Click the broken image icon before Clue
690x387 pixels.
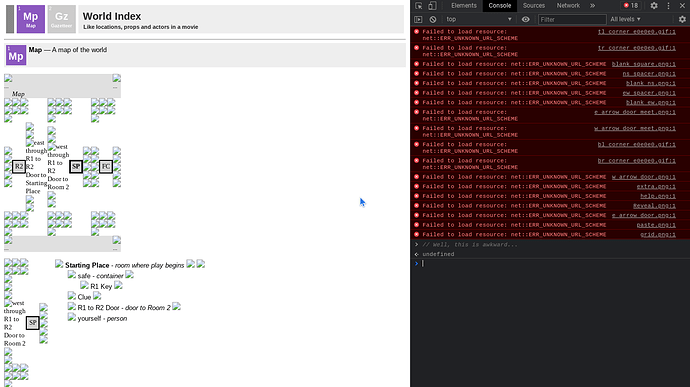pos(72,296)
